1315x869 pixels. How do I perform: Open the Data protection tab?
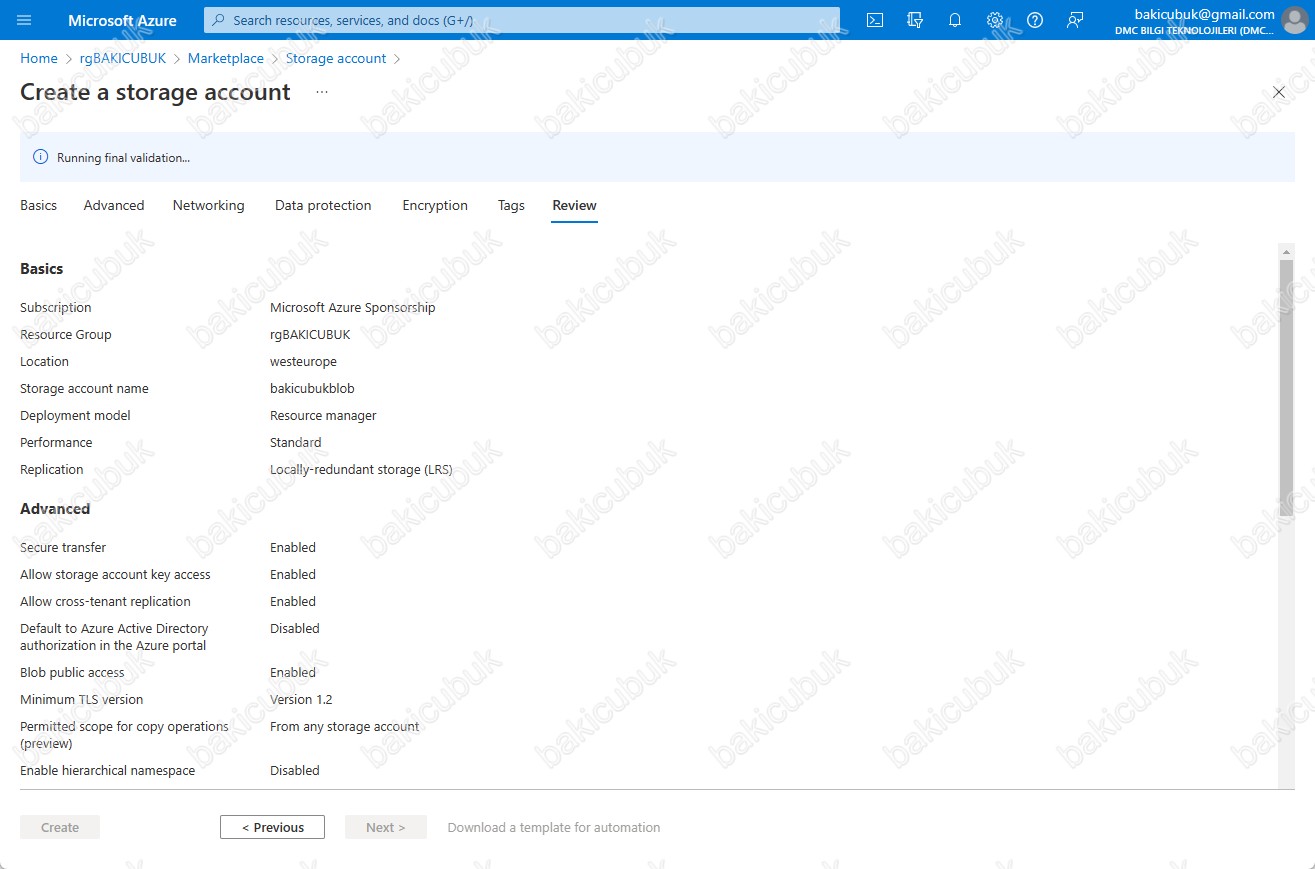click(x=323, y=205)
